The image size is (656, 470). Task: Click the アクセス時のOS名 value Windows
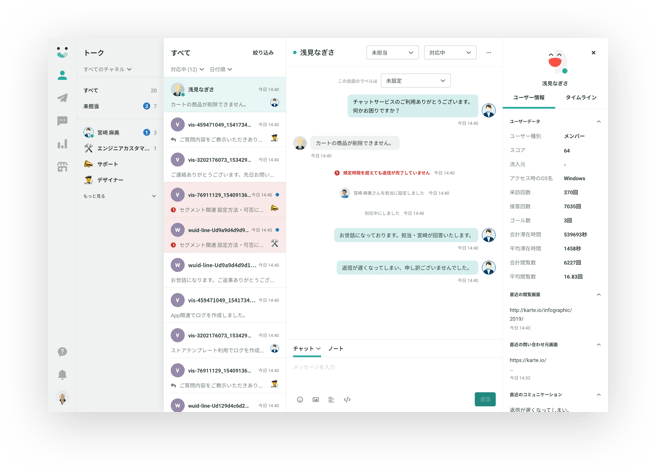pyautogui.click(x=574, y=178)
